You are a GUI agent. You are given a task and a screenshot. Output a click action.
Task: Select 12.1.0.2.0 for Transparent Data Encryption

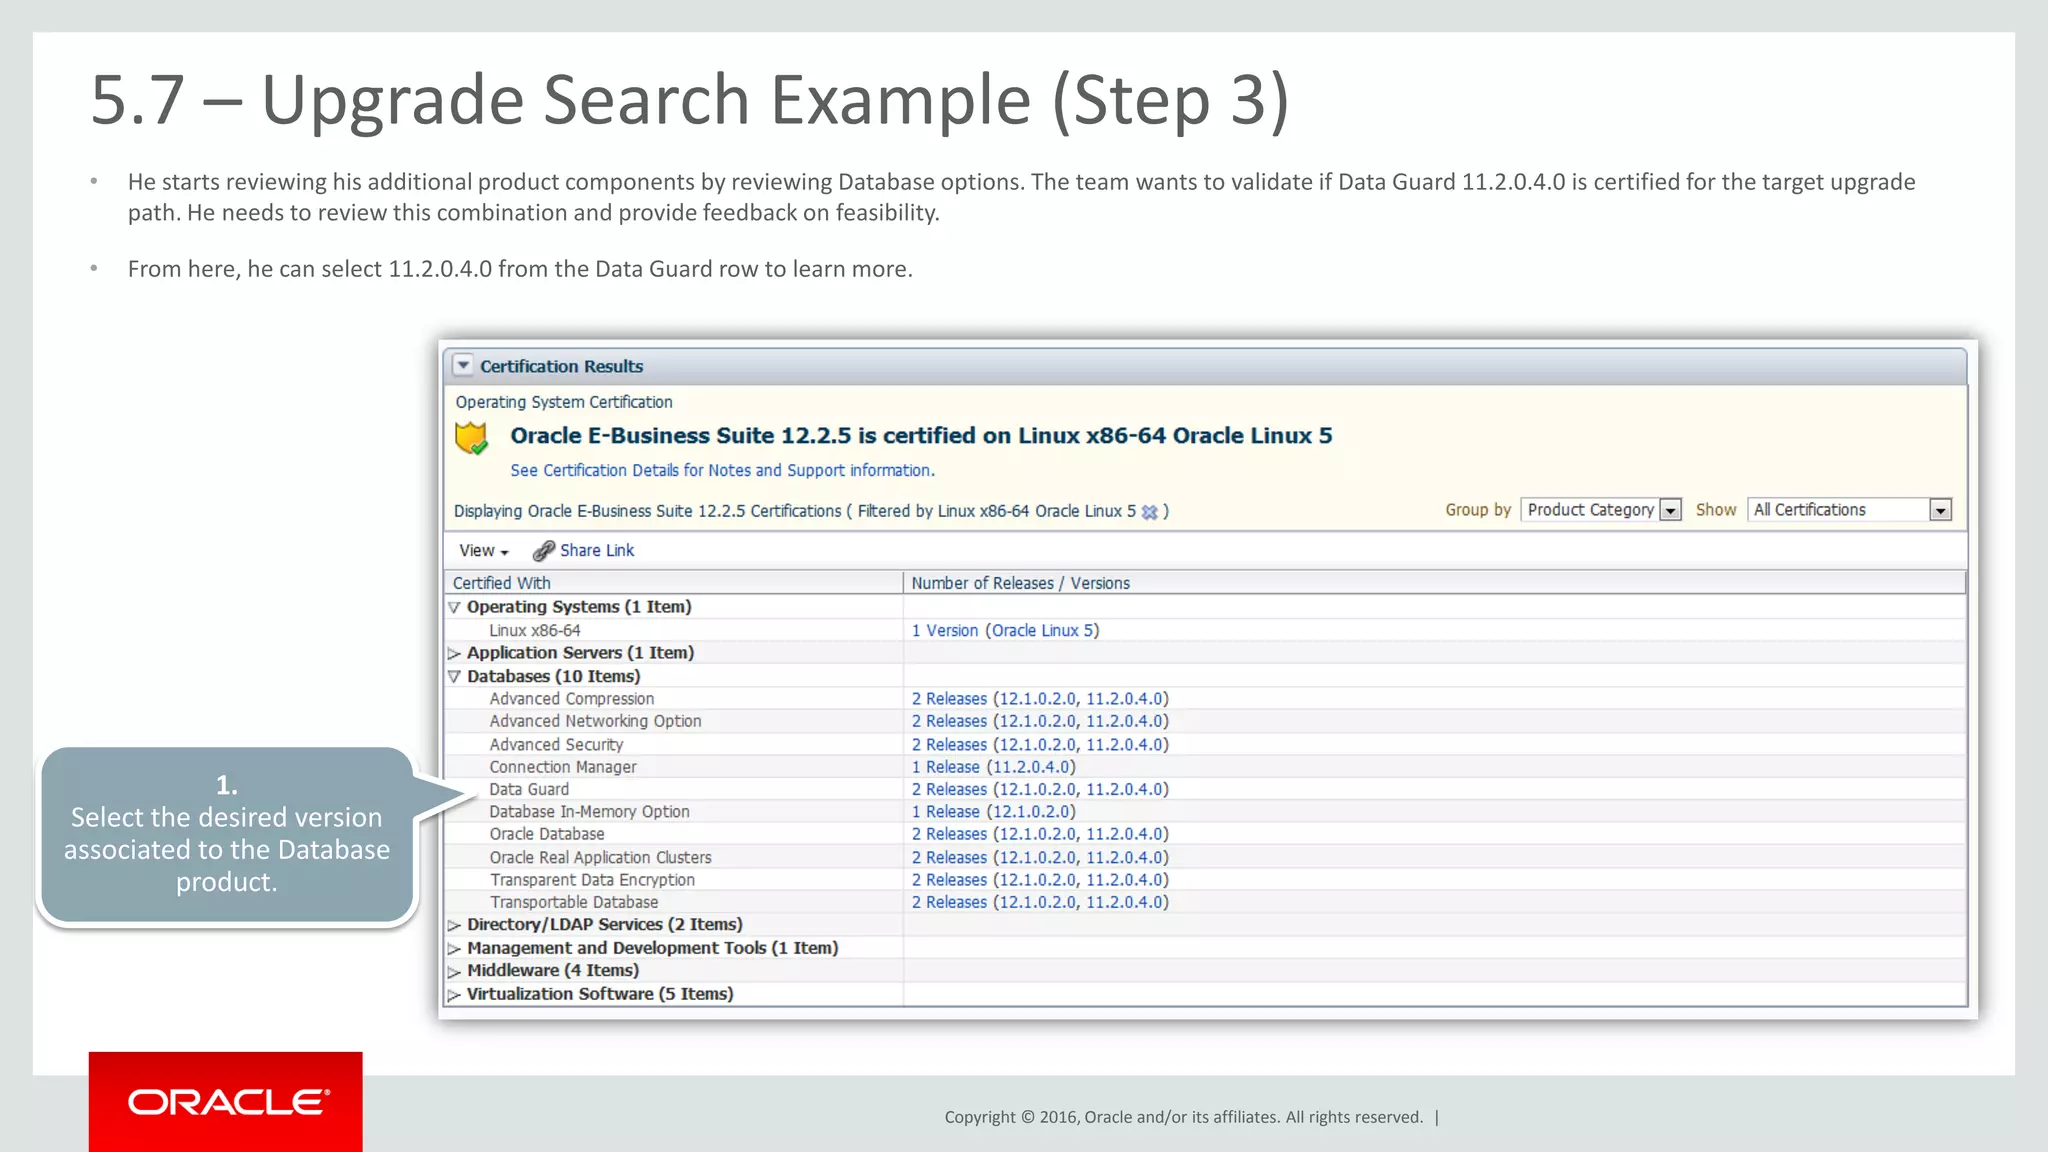pos(1037,880)
